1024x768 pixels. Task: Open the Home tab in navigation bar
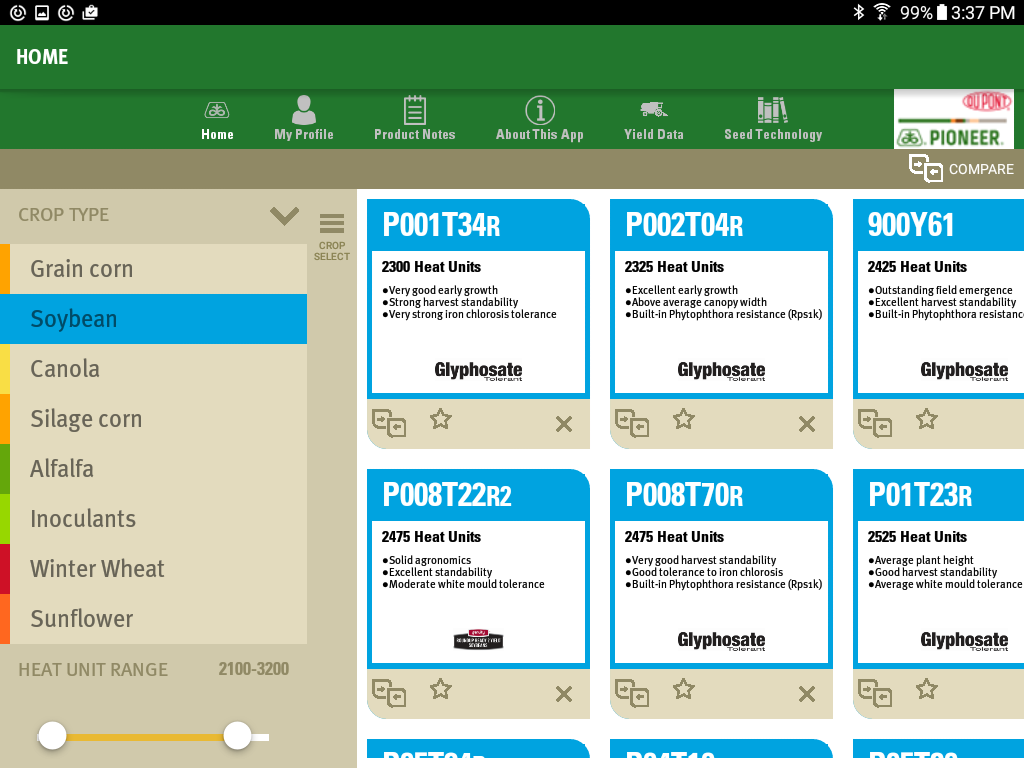tap(217, 121)
